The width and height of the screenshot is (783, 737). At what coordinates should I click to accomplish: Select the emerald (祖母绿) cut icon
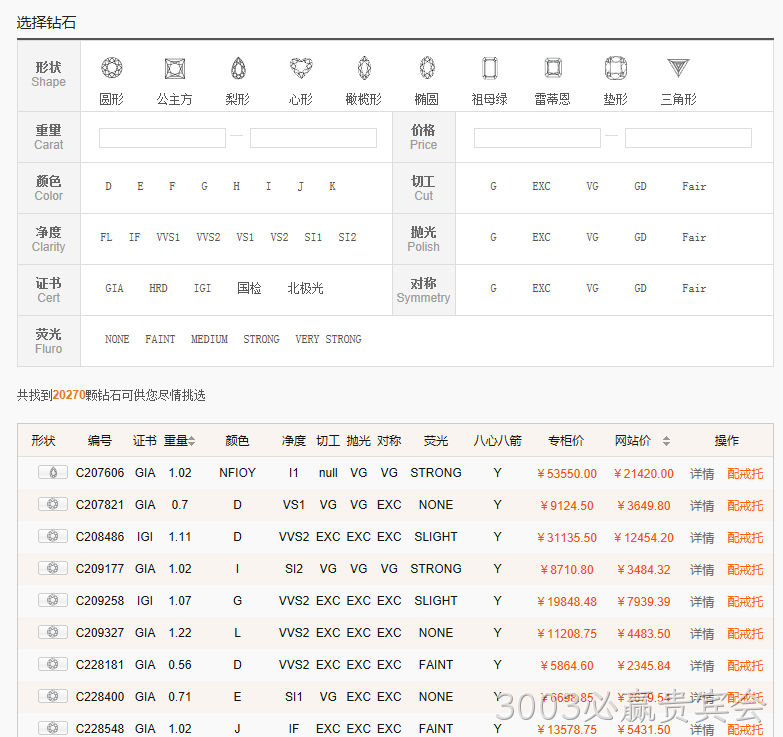pyautogui.click(x=489, y=68)
